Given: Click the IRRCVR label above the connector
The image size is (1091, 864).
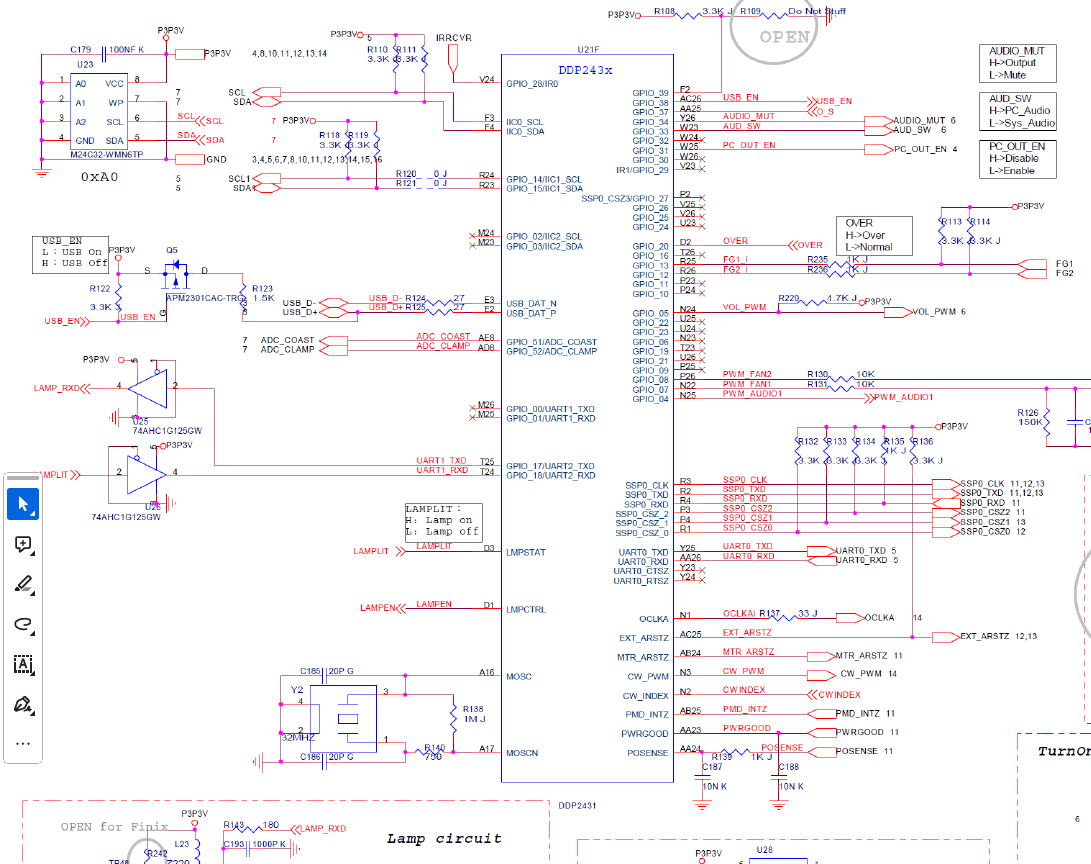Looking at the screenshot, I should (454, 38).
